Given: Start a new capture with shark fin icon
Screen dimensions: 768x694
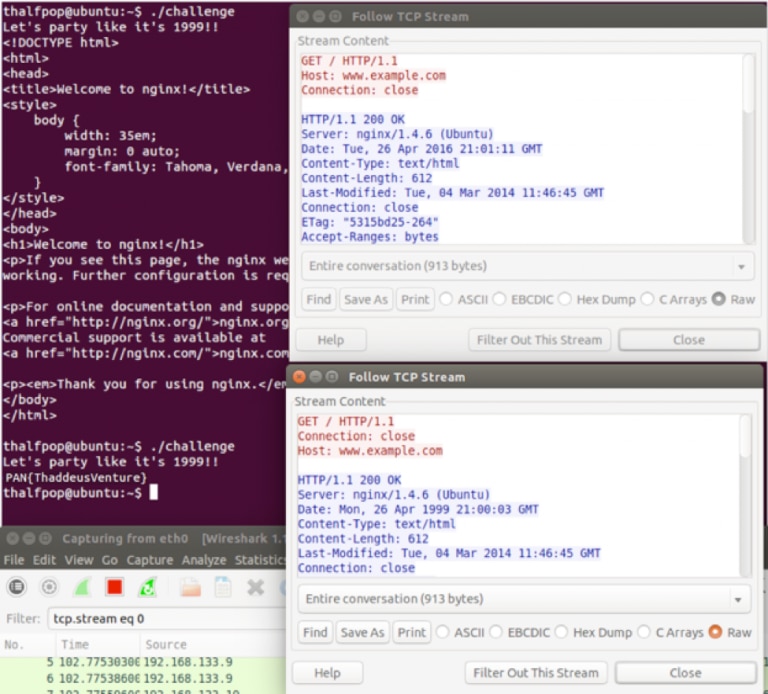Looking at the screenshot, I should (82, 586).
